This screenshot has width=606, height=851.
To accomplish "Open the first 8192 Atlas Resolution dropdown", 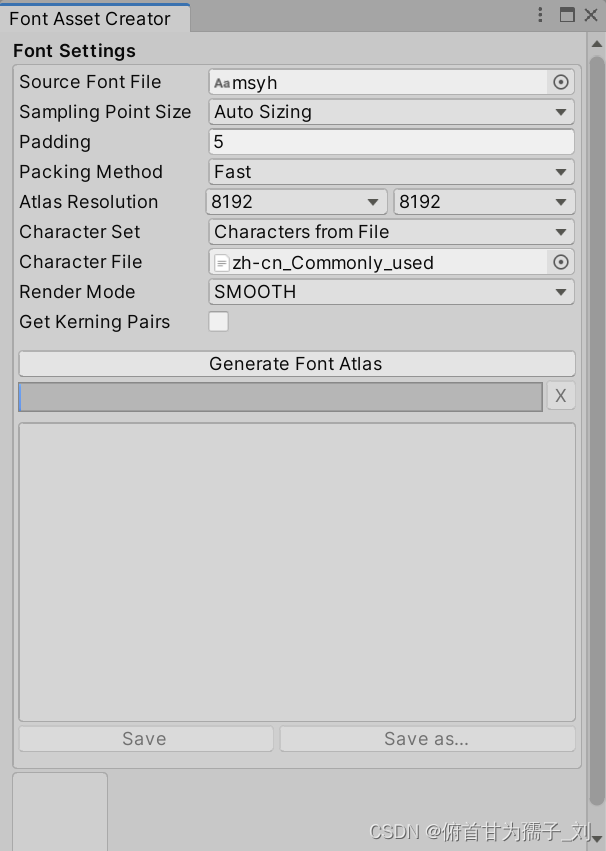I will [x=296, y=201].
